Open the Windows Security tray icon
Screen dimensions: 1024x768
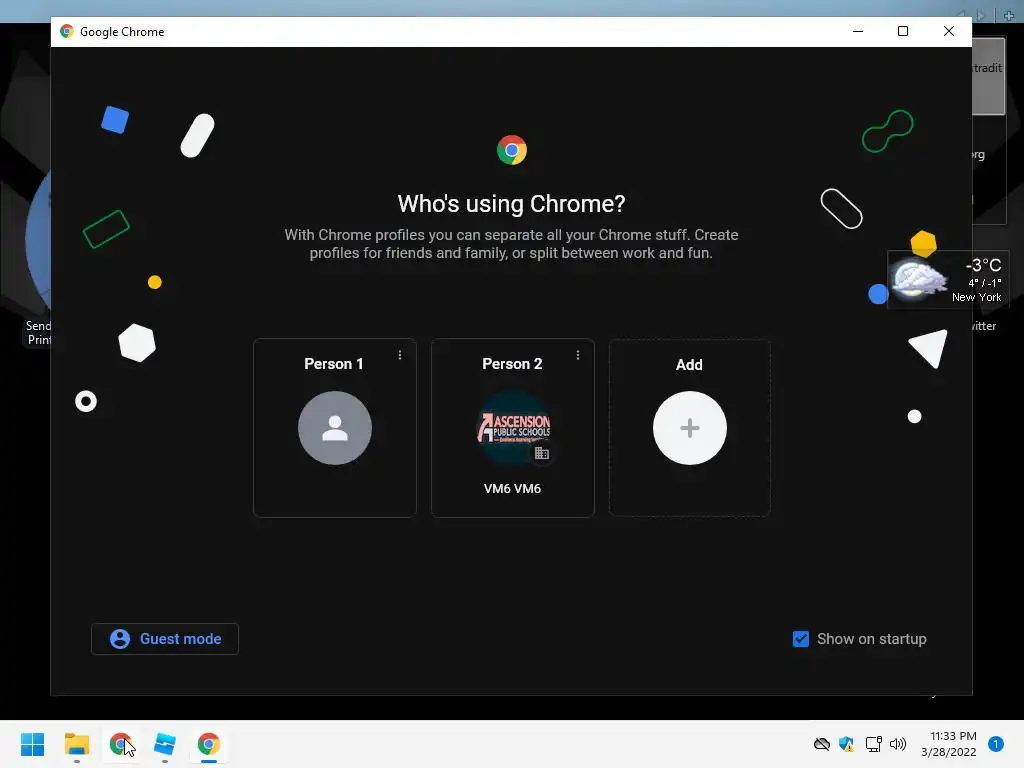click(x=846, y=744)
